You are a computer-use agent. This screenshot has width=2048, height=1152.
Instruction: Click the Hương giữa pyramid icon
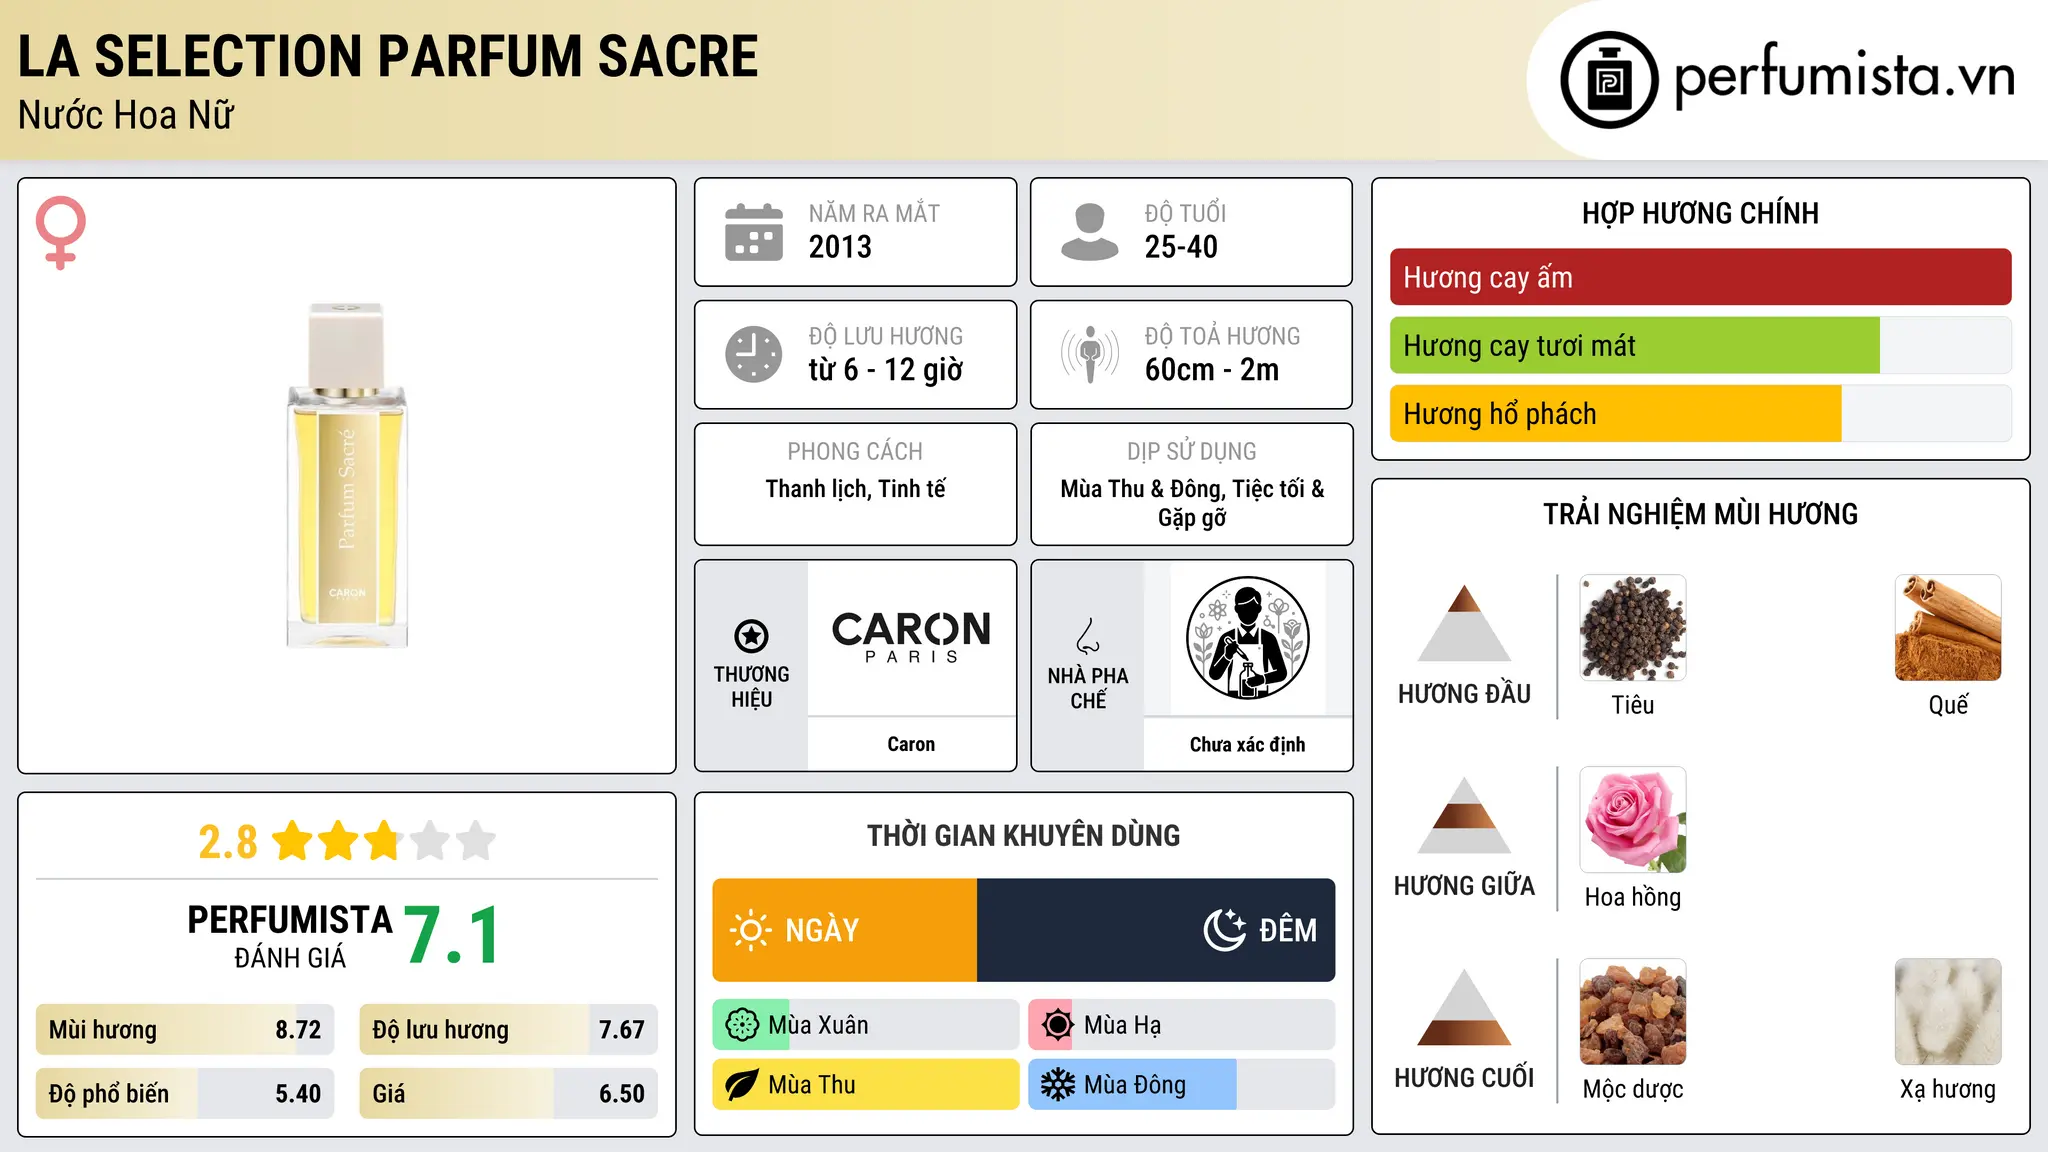(x=1464, y=815)
